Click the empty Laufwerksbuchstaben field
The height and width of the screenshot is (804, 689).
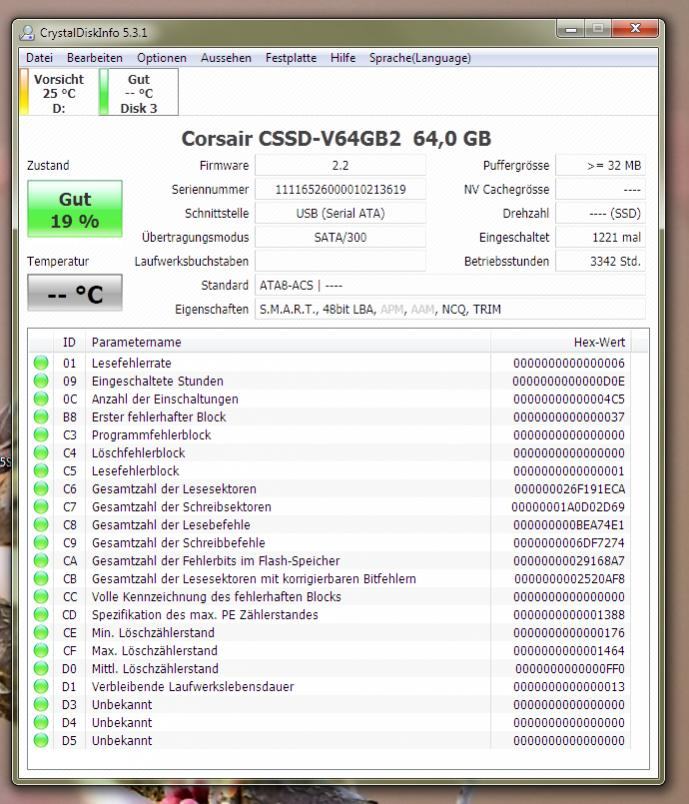340,261
